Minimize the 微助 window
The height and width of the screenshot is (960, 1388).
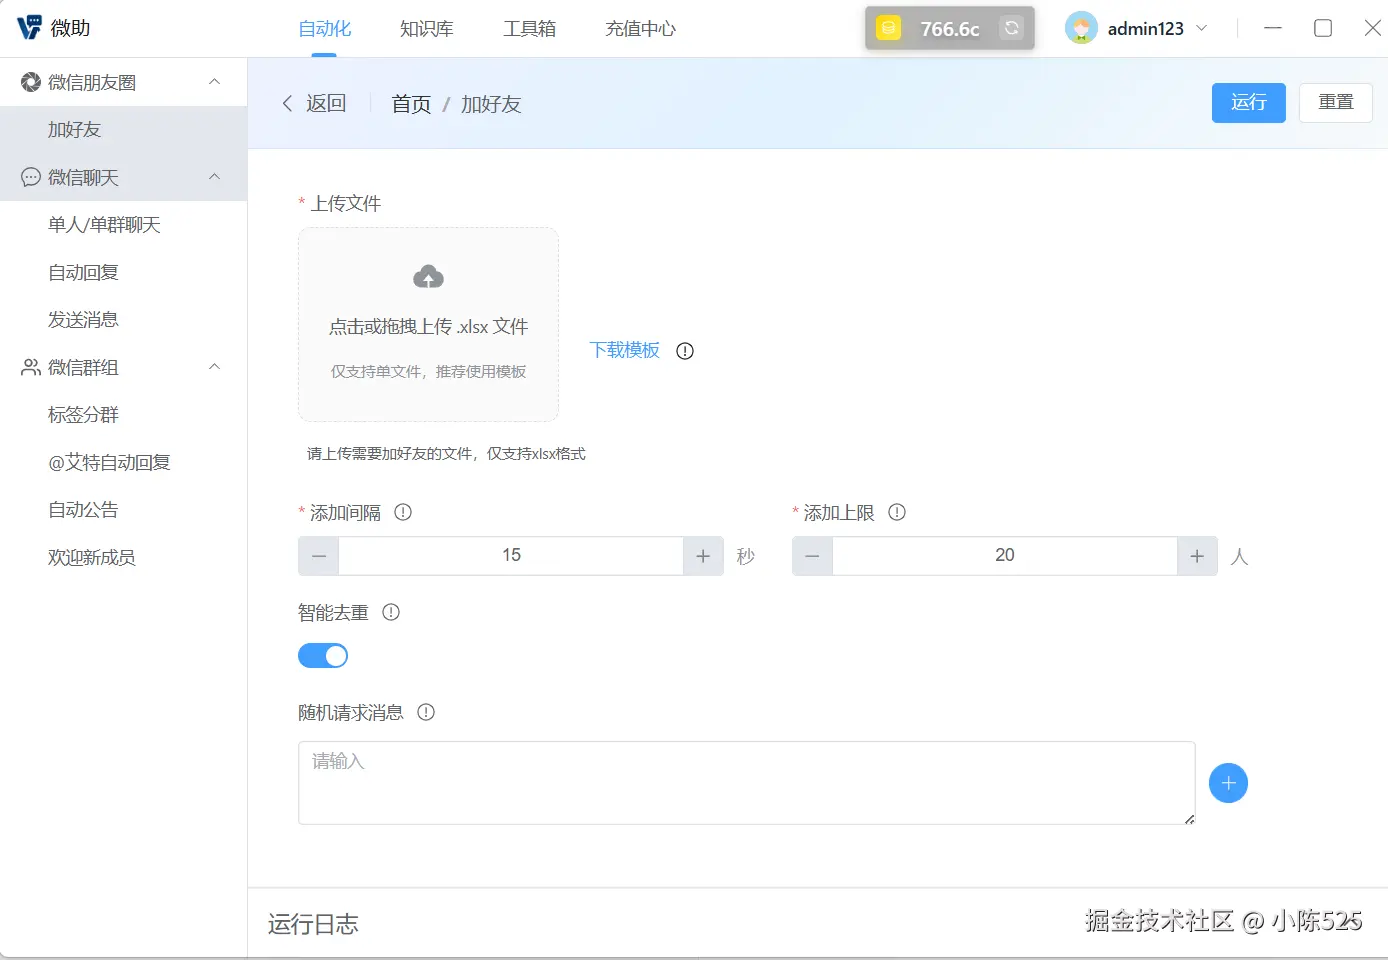(x=1273, y=28)
